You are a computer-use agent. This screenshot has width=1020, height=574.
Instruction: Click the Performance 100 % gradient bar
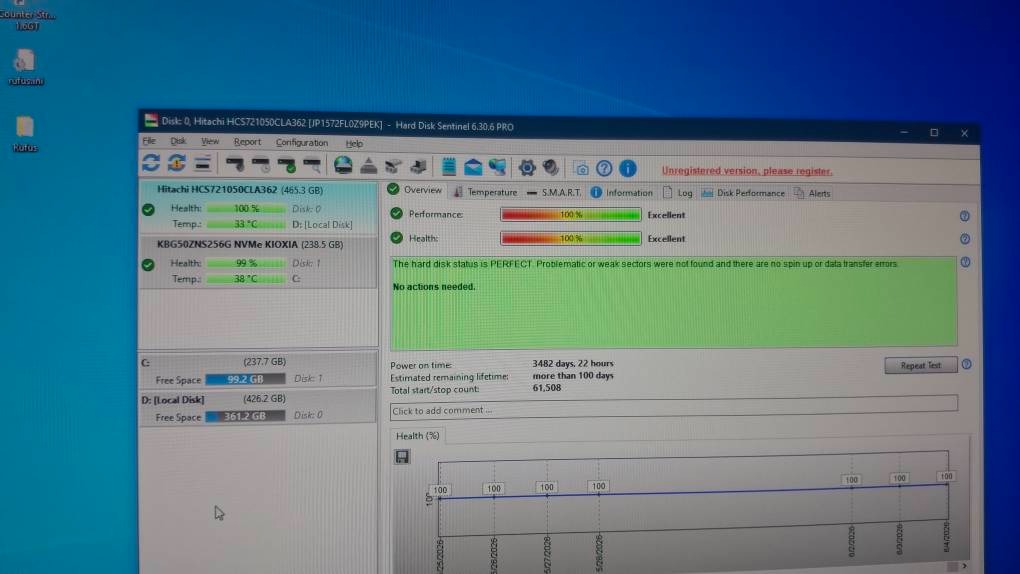pyautogui.click(x=570, y=215)
